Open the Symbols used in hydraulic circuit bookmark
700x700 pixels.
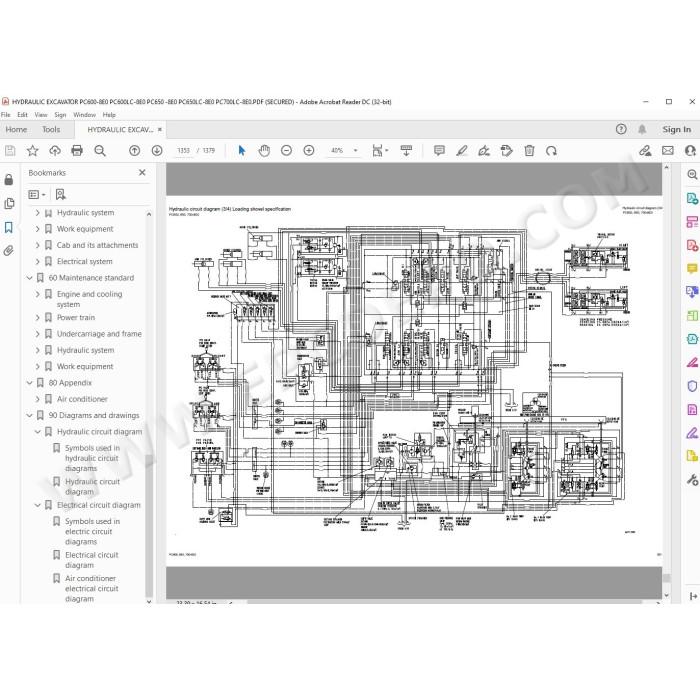(x=92, y=458)
